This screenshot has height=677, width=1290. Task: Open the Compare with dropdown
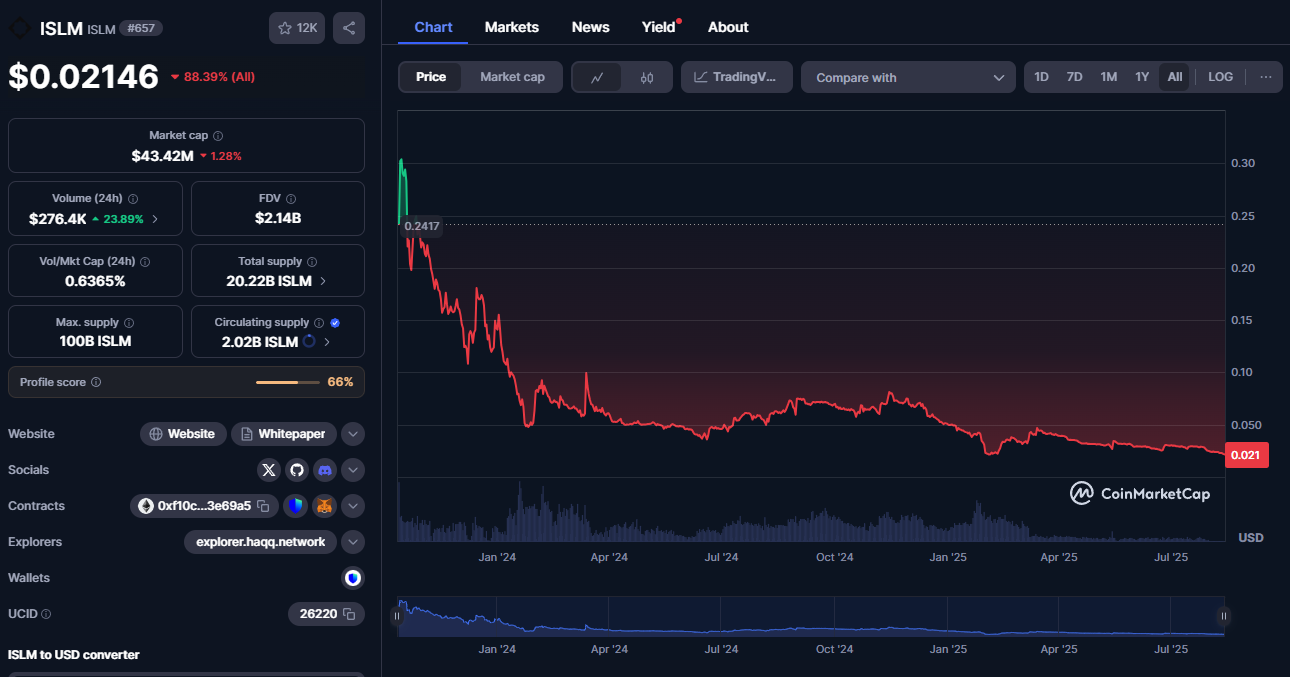909,77
